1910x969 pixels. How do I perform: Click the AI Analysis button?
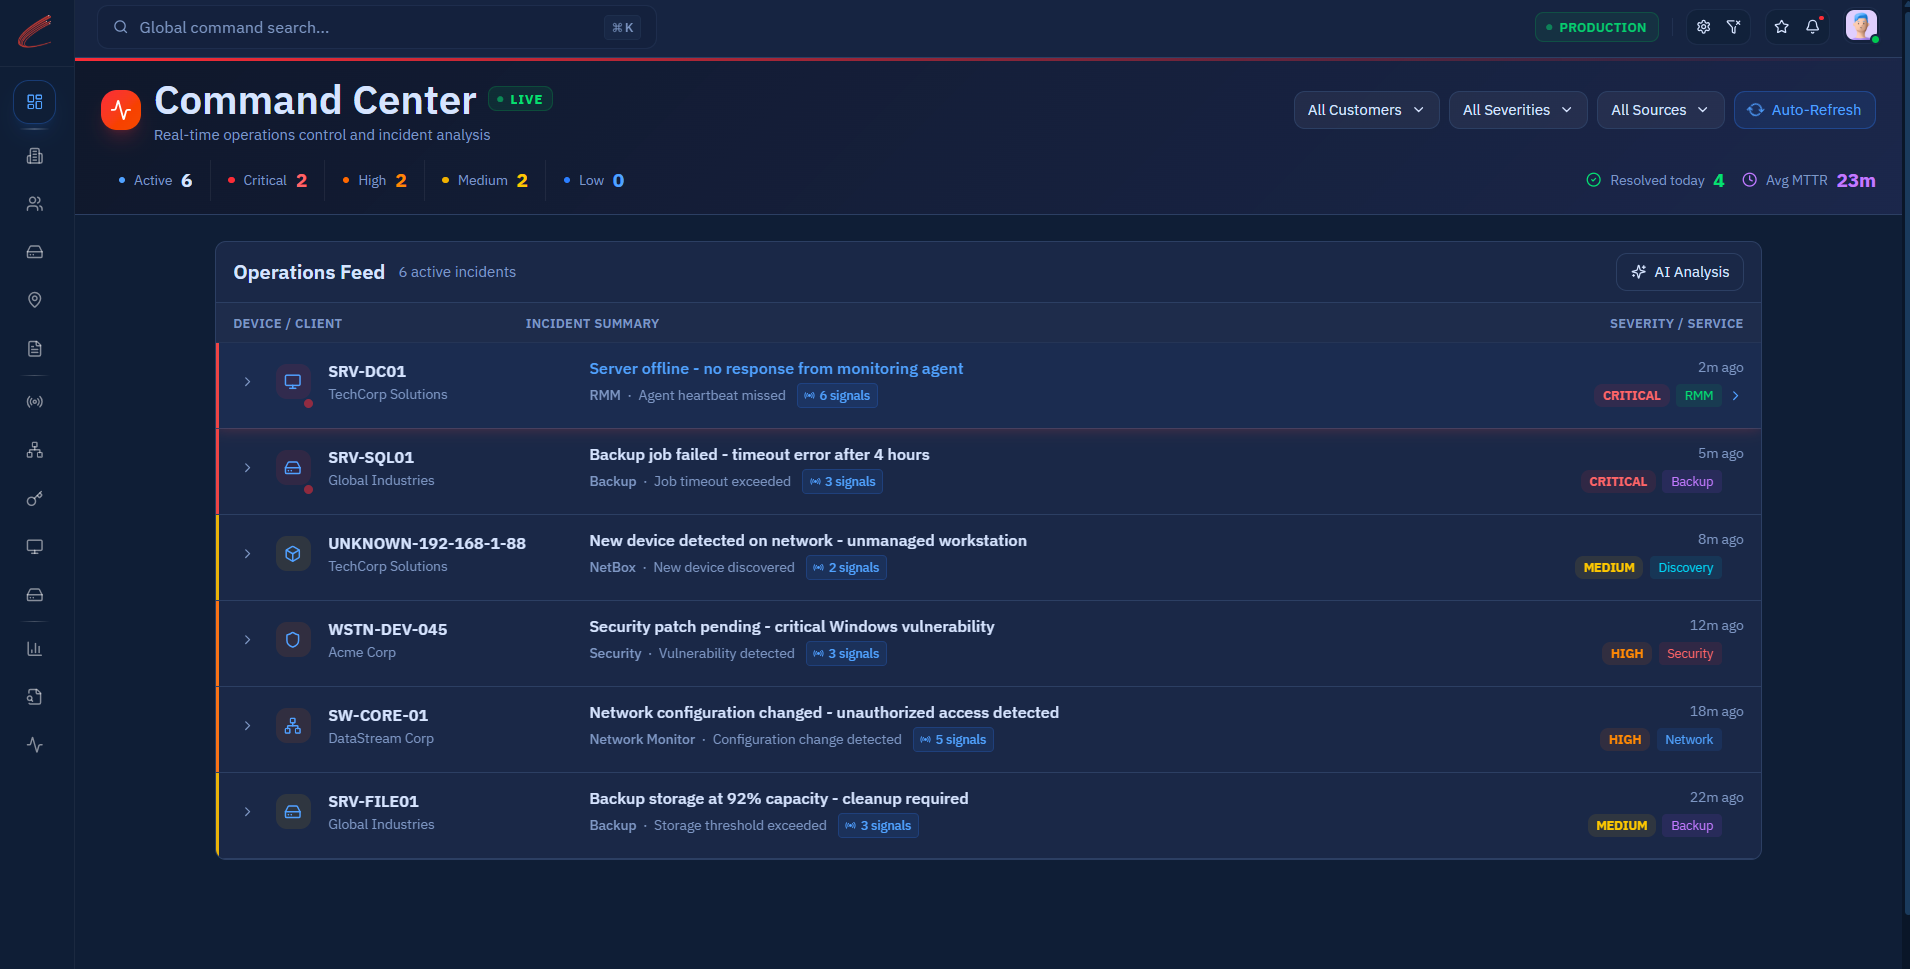[1679, 272]
